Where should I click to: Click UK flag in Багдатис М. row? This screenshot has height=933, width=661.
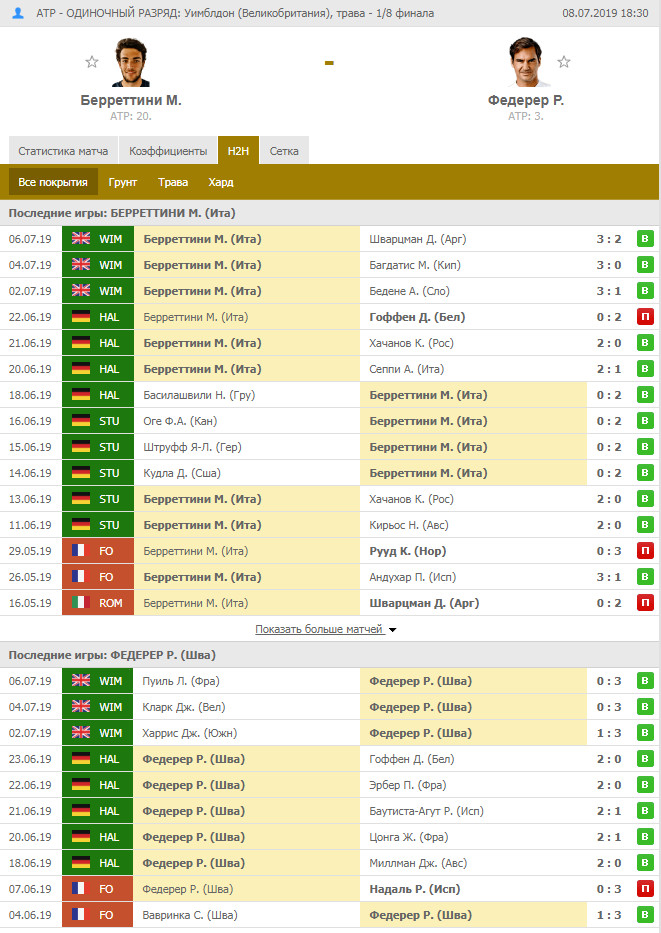pos(81,265)
